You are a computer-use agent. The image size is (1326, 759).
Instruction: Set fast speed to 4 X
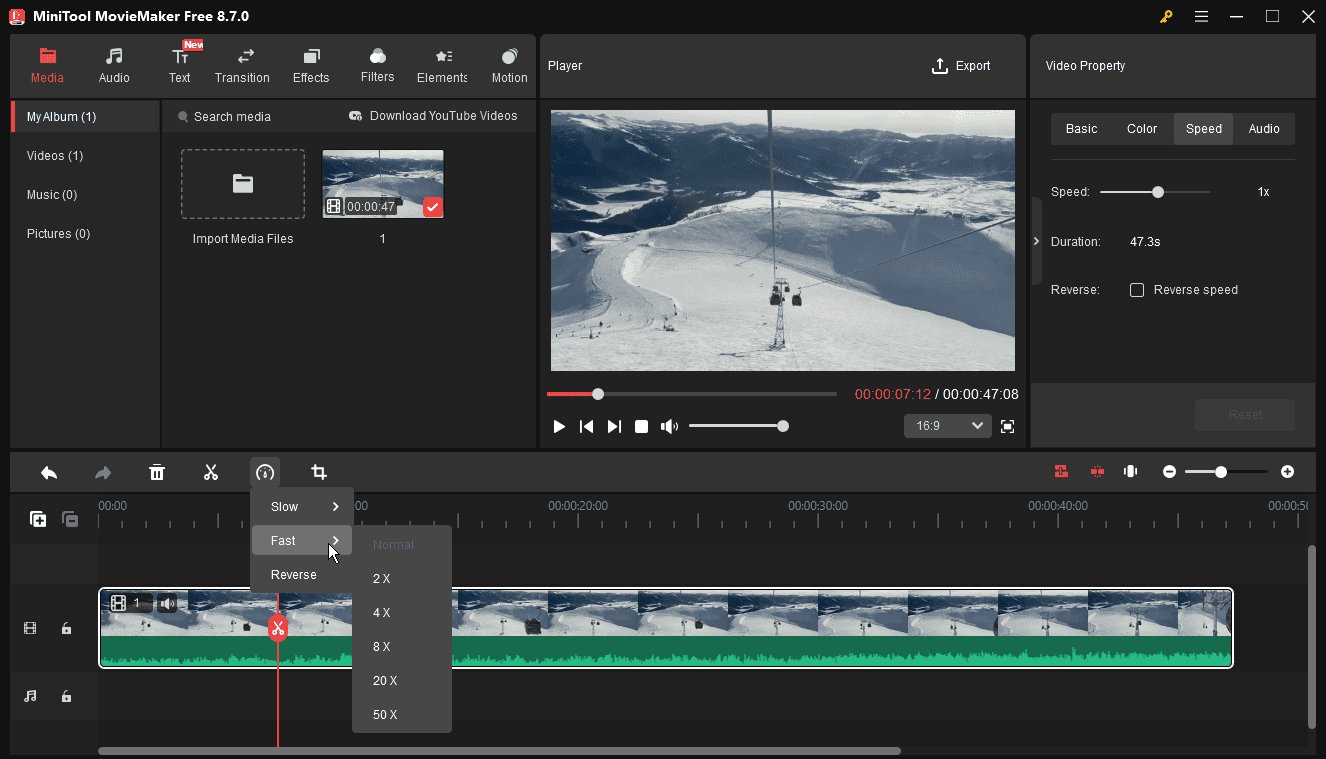[402, 613]
